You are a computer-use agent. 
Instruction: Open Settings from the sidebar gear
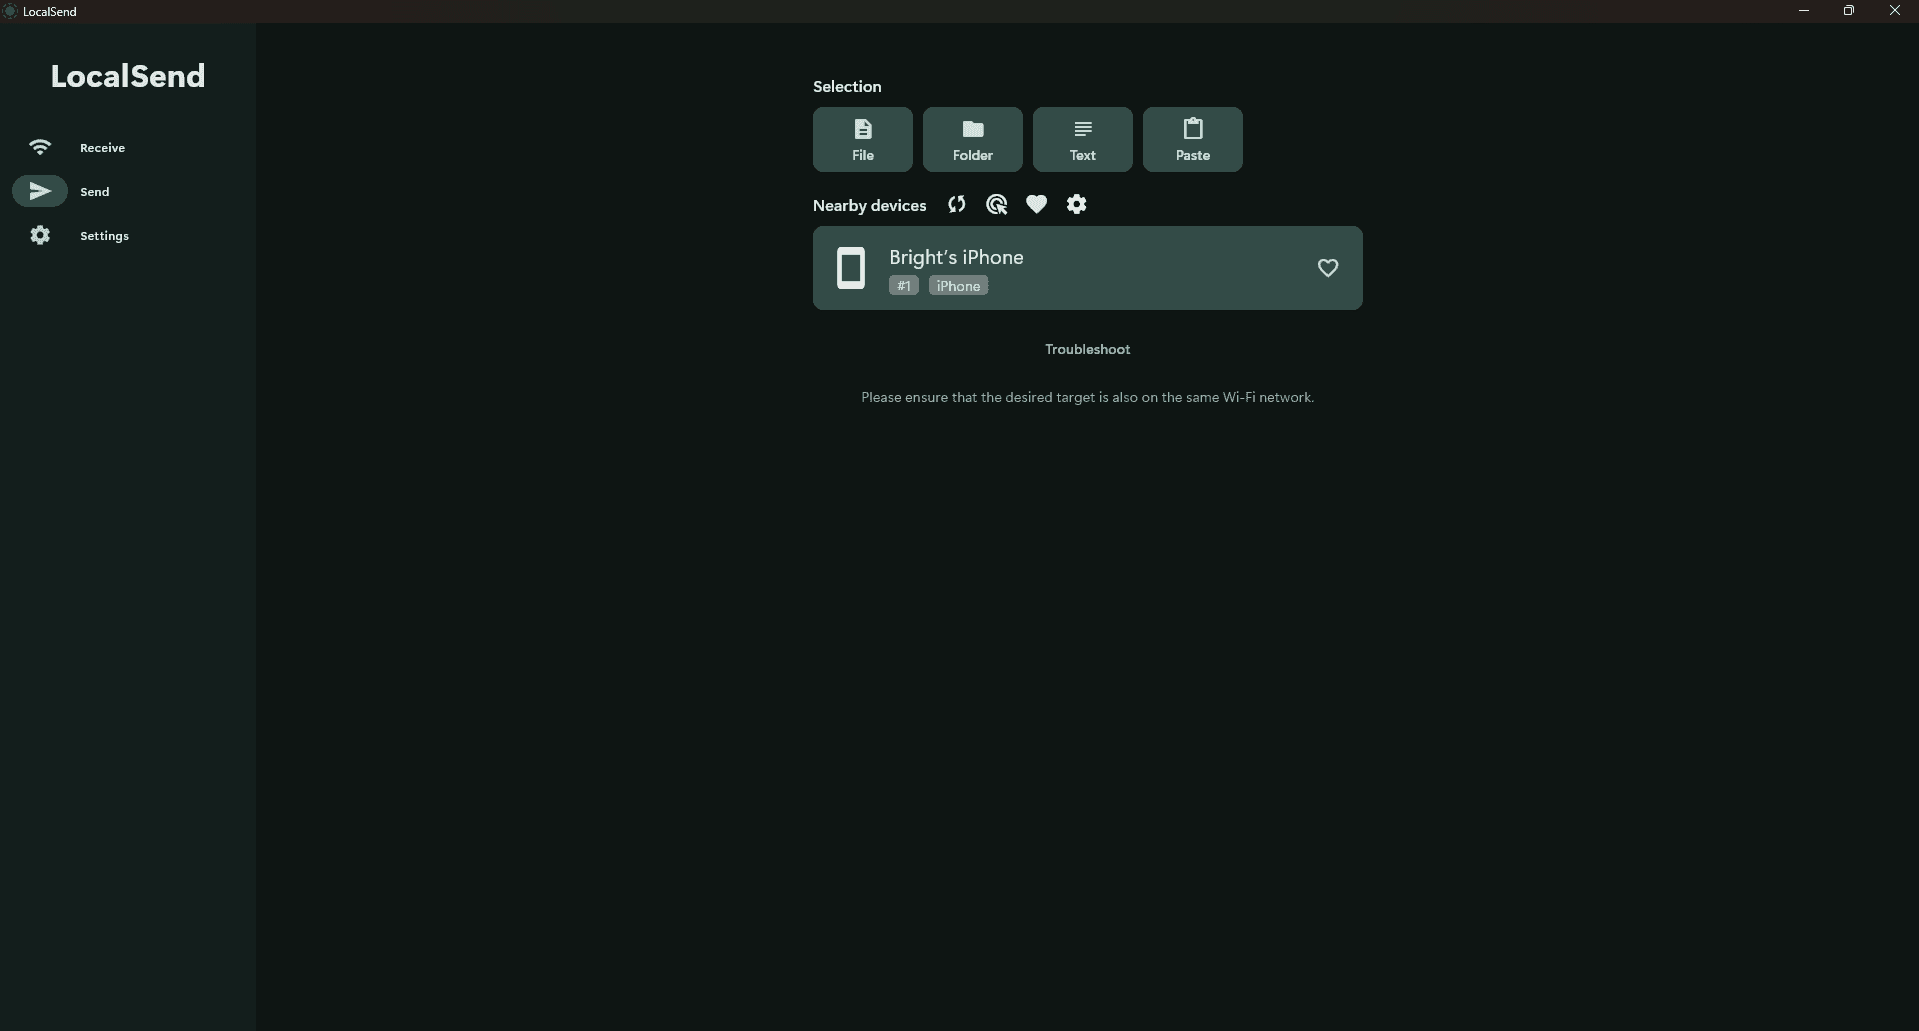(x=40, y=235)
